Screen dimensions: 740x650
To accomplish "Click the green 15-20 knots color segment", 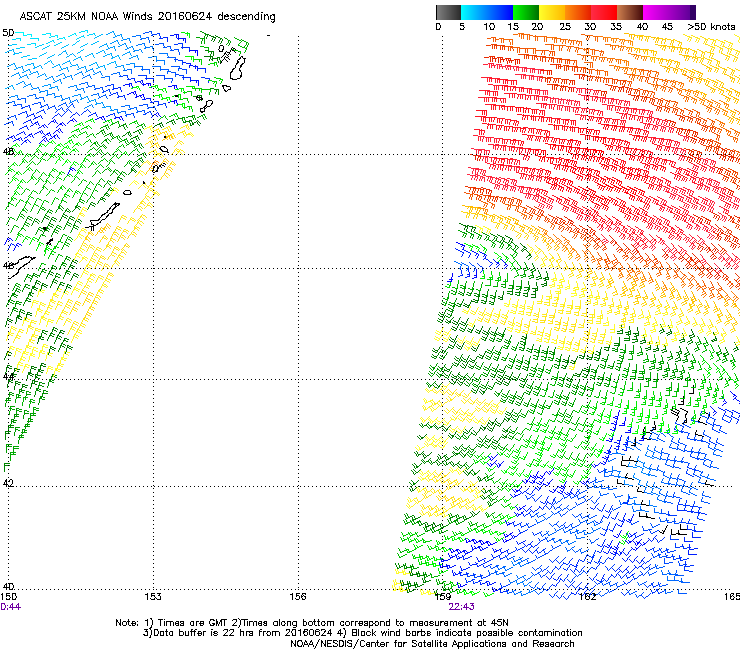I will (525, 12).
